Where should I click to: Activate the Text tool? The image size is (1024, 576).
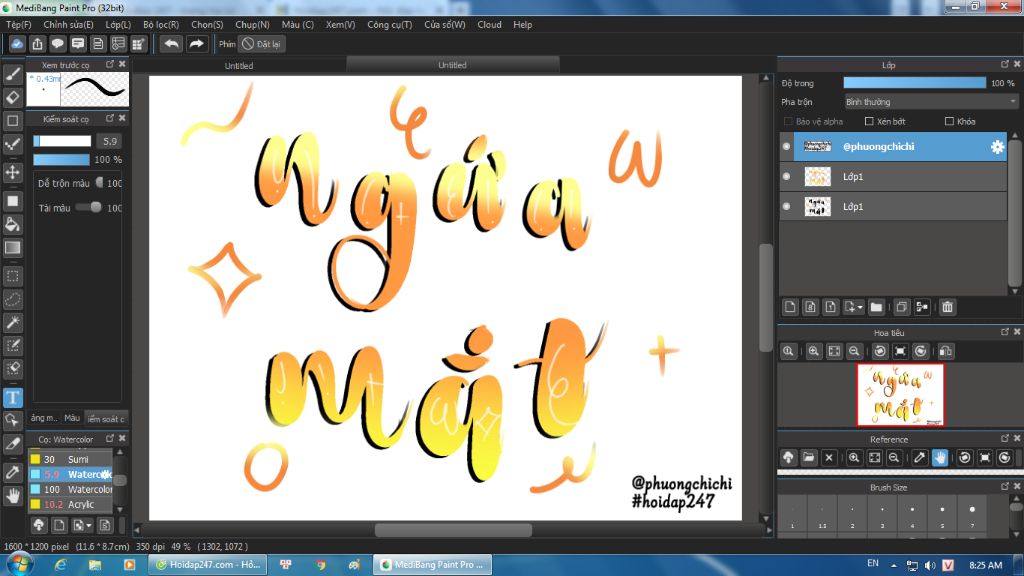(x=12, y=398)
